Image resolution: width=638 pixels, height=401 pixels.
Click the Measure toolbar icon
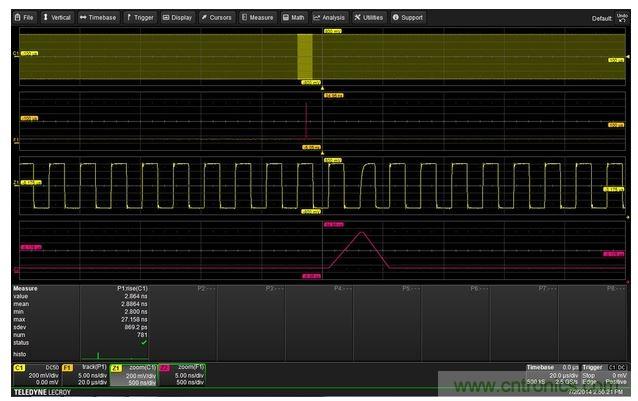(257, 17)
